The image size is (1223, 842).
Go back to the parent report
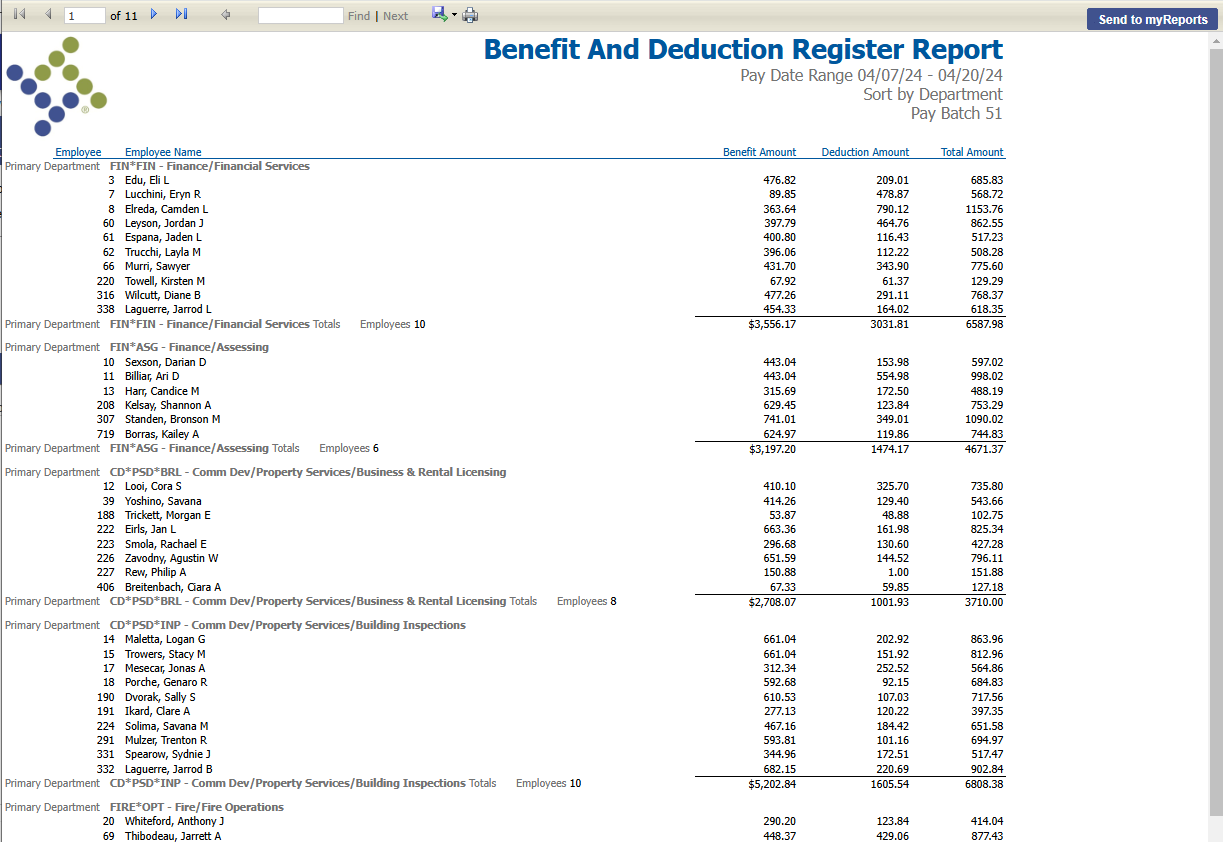coord(226,15)
